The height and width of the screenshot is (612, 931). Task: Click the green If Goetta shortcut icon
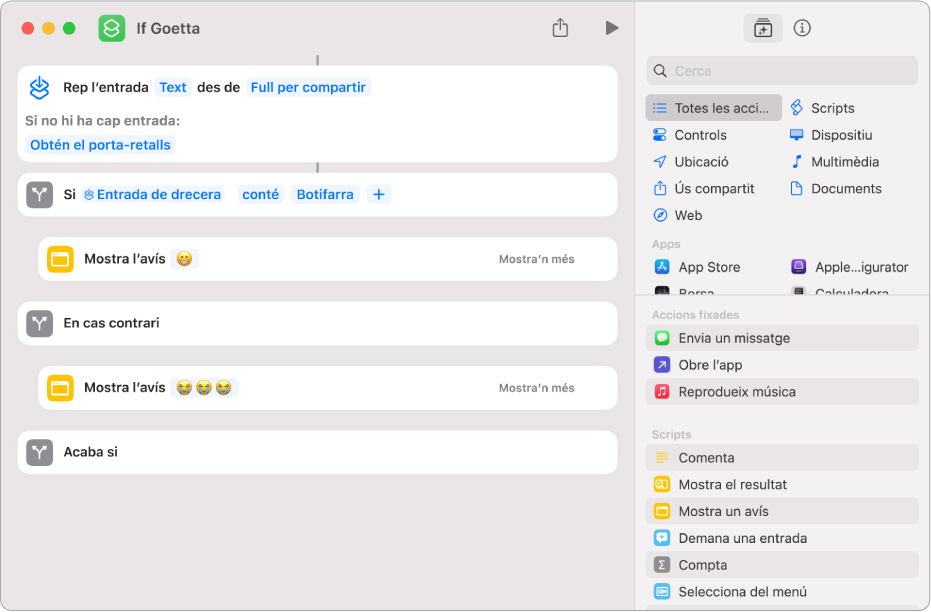pyautogui.click(x=112, y=28)
